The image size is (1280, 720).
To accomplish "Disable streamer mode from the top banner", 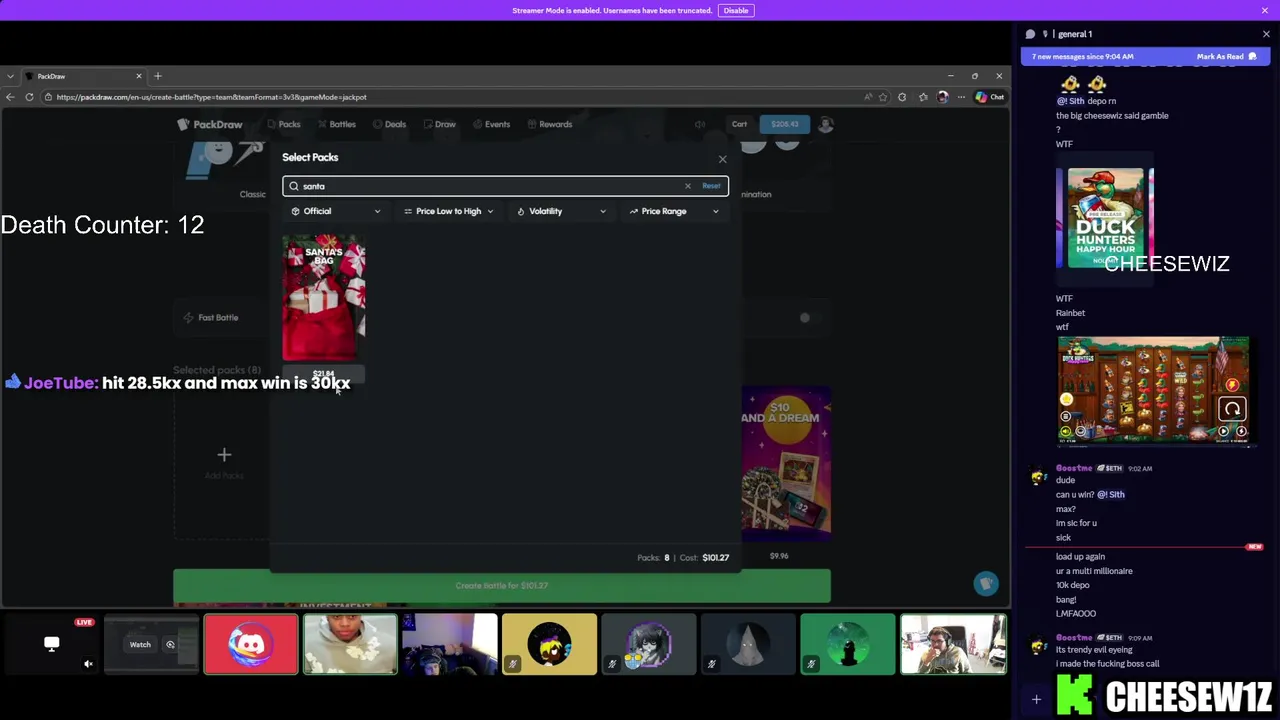I will coord(736,10).
